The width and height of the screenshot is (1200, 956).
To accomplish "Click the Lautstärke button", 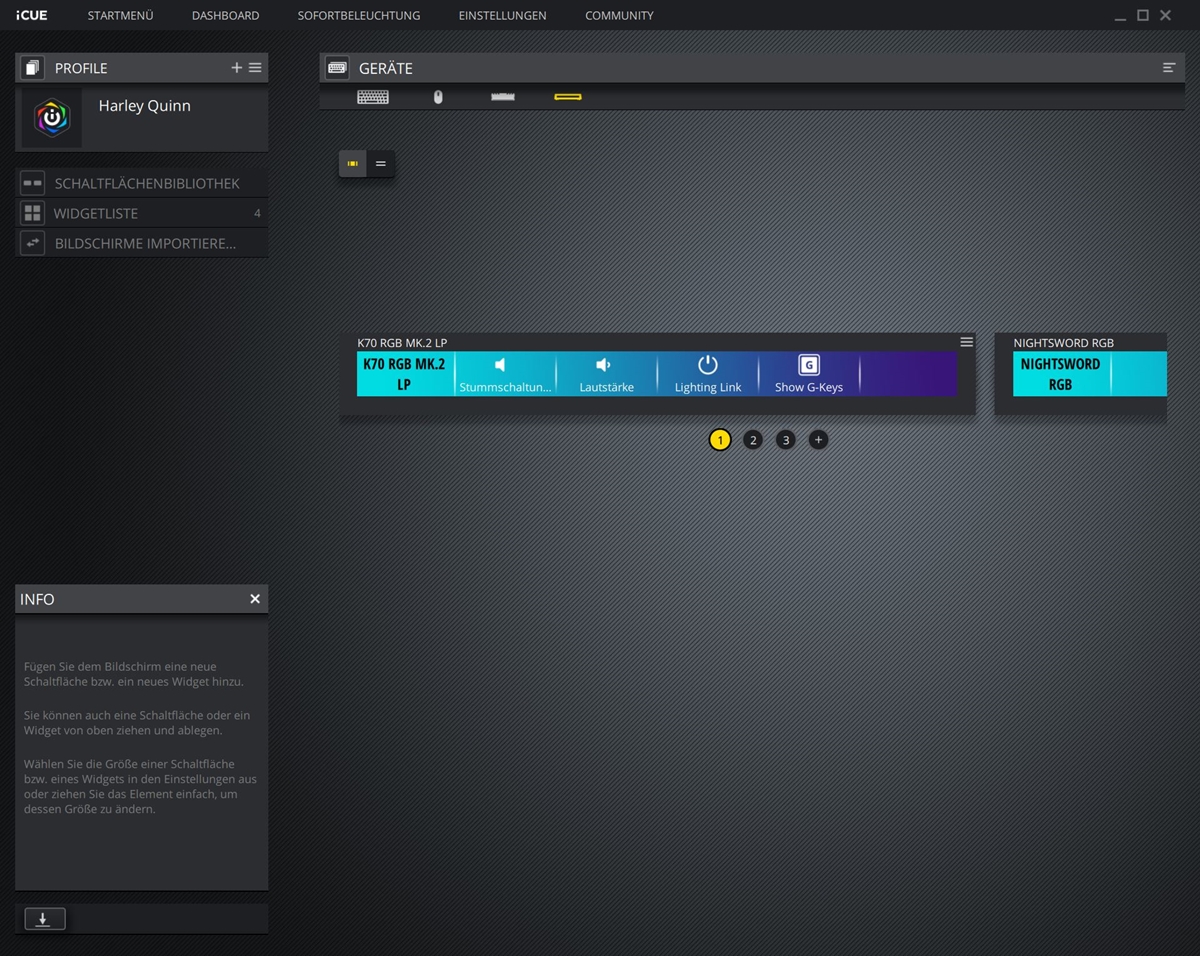I will [606, 374].
